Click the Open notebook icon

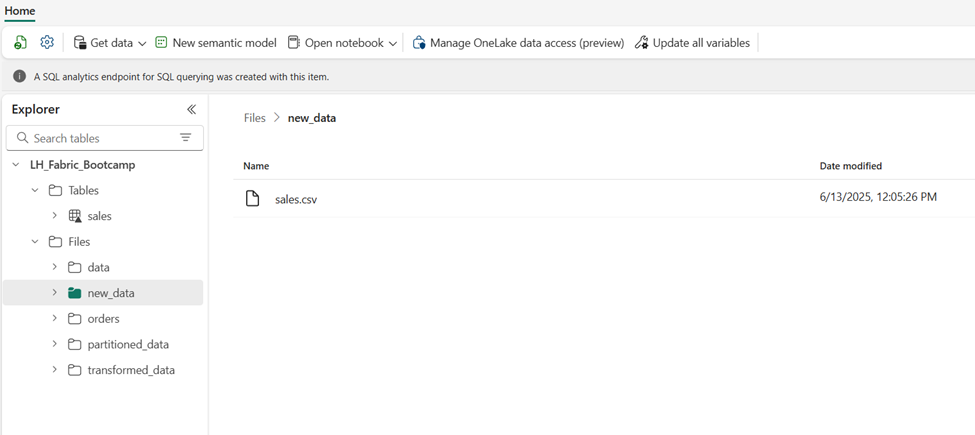coord(293,42)
